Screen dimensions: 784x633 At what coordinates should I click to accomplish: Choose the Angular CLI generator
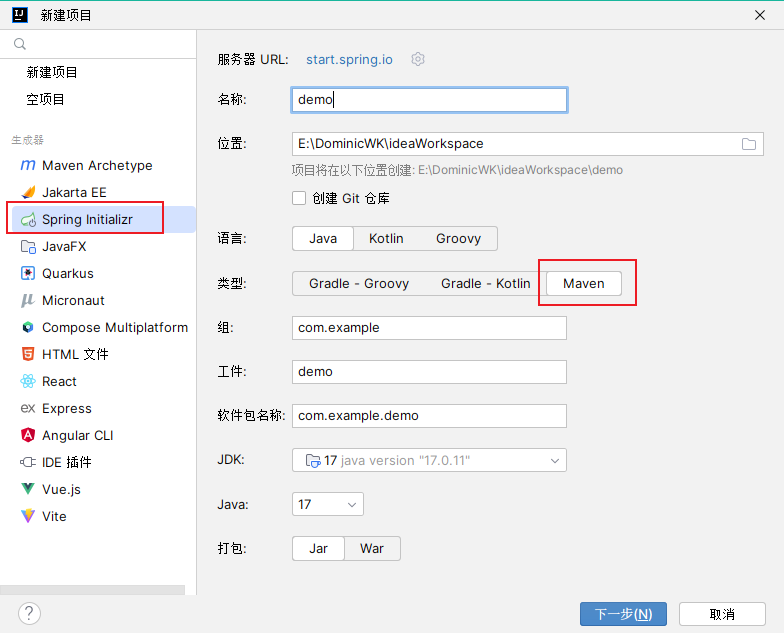click(x=77, y=435)
